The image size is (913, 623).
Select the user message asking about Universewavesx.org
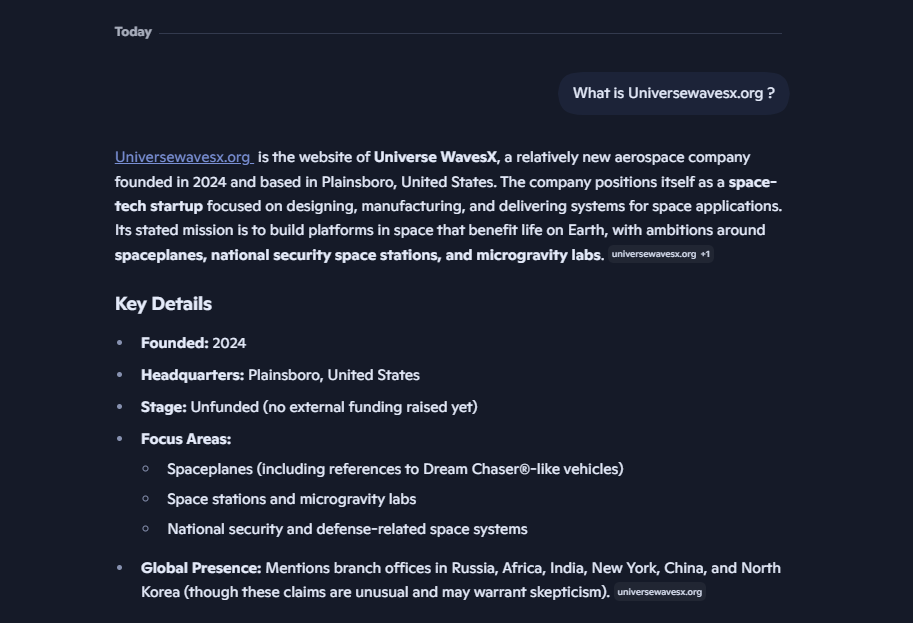coord(672,93)
